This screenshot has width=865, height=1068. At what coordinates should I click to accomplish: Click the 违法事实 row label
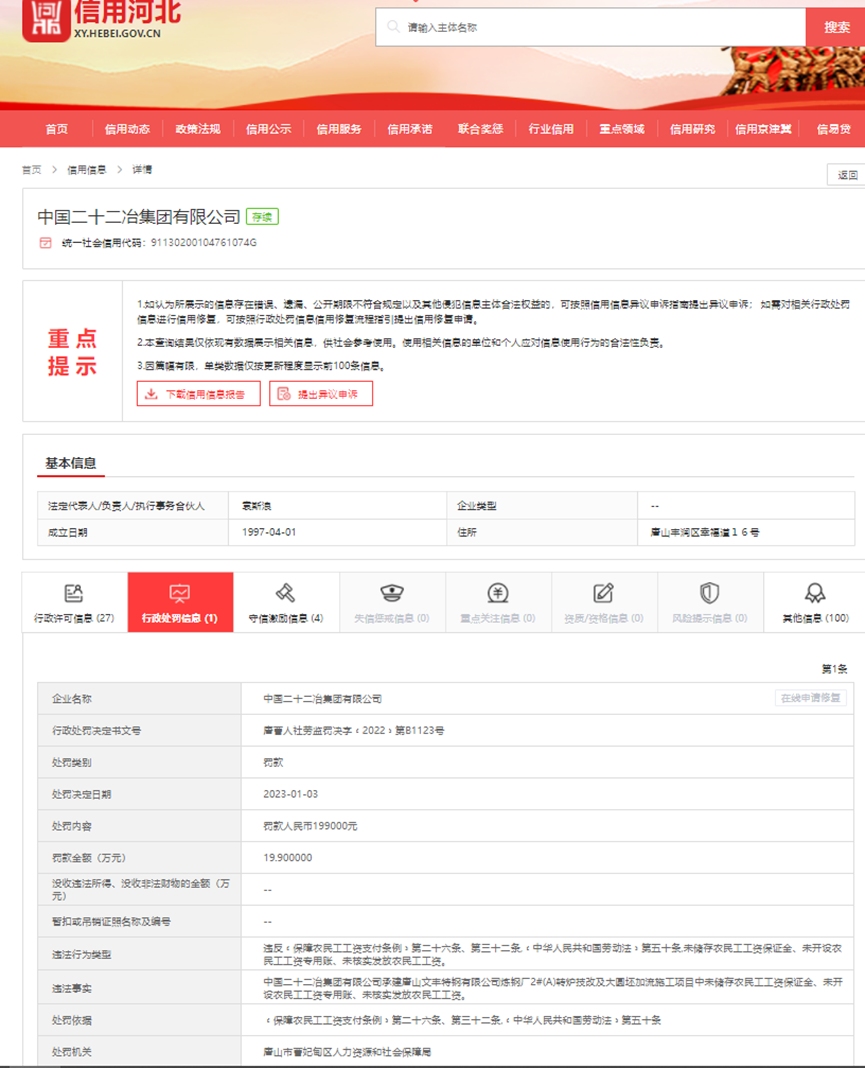click(72, 988)
